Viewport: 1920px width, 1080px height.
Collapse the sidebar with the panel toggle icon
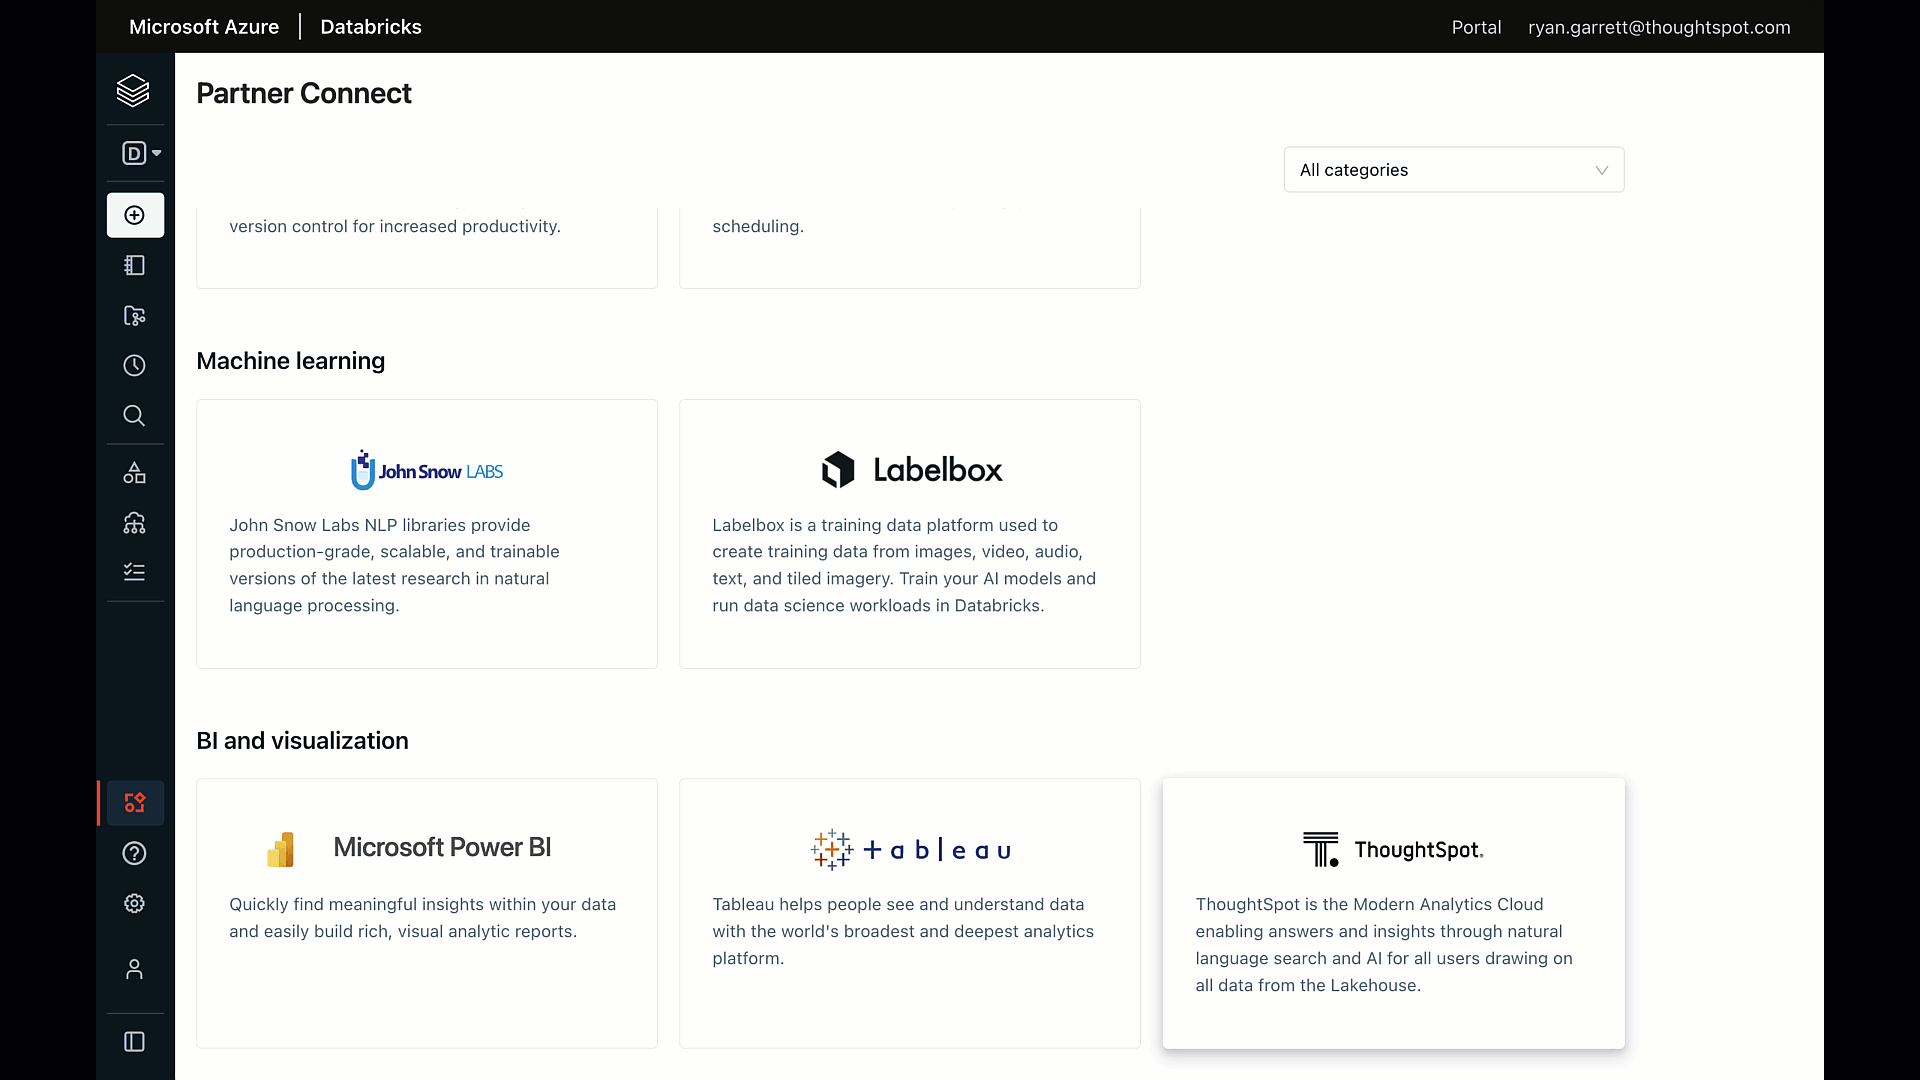(135, 1042)
